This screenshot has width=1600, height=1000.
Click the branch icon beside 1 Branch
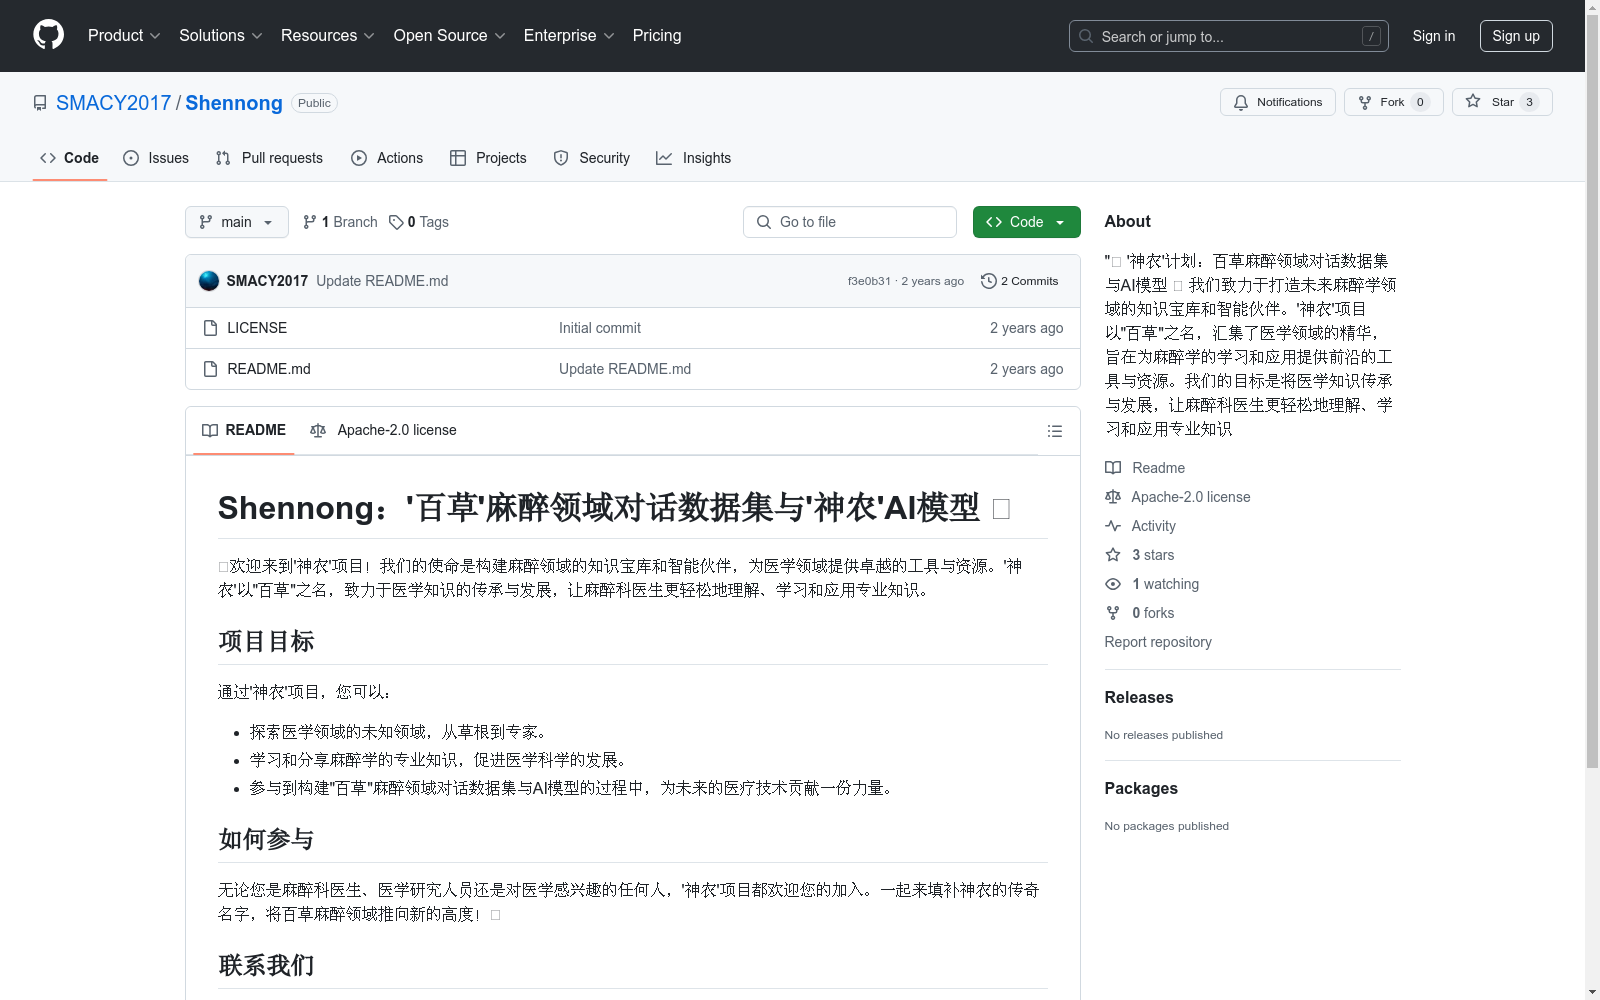(310, 222)
